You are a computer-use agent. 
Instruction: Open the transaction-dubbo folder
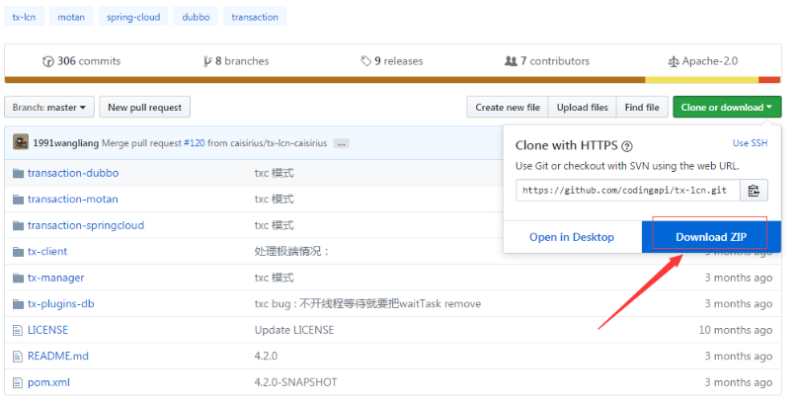[73, 173]
